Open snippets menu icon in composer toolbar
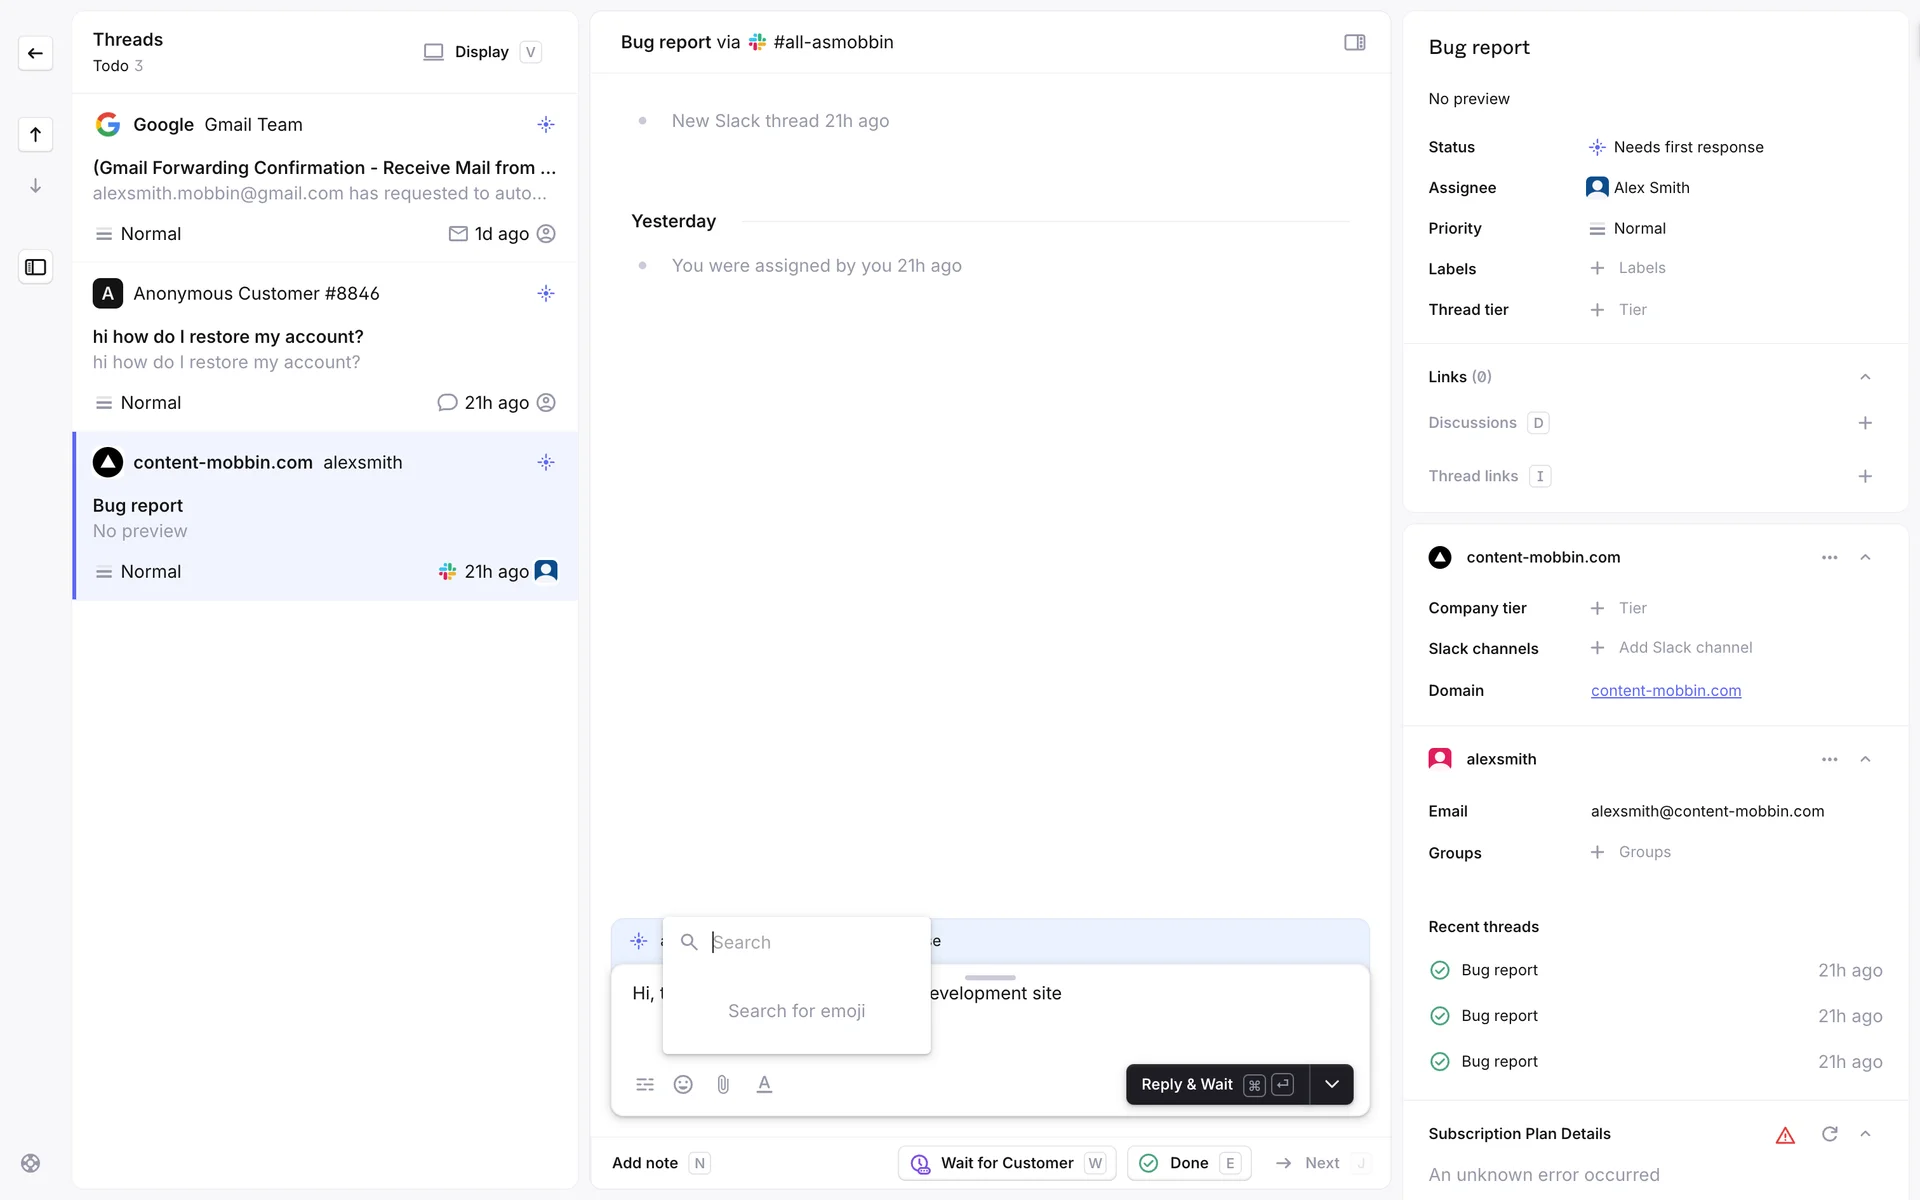Screen dimensions: 1920x1200 645,1084
